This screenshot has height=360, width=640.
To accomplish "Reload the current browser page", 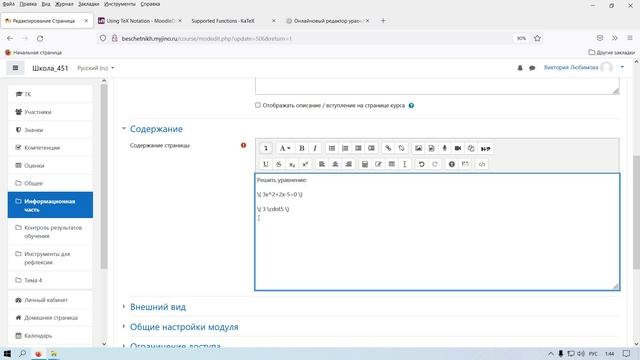I will pos(40,38).
